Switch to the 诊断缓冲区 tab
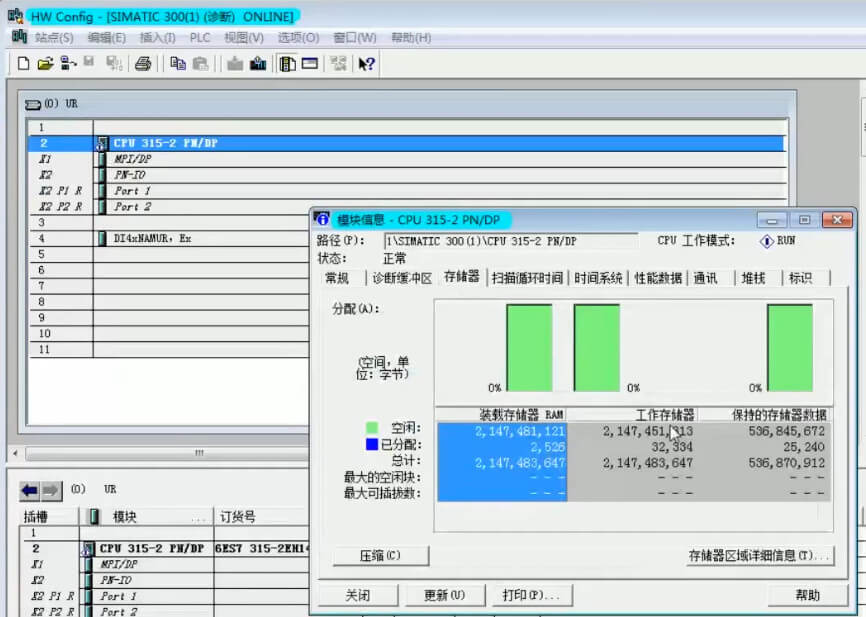Image resolution: width=866 pixels, height=617 pixels. pos(402,278)
